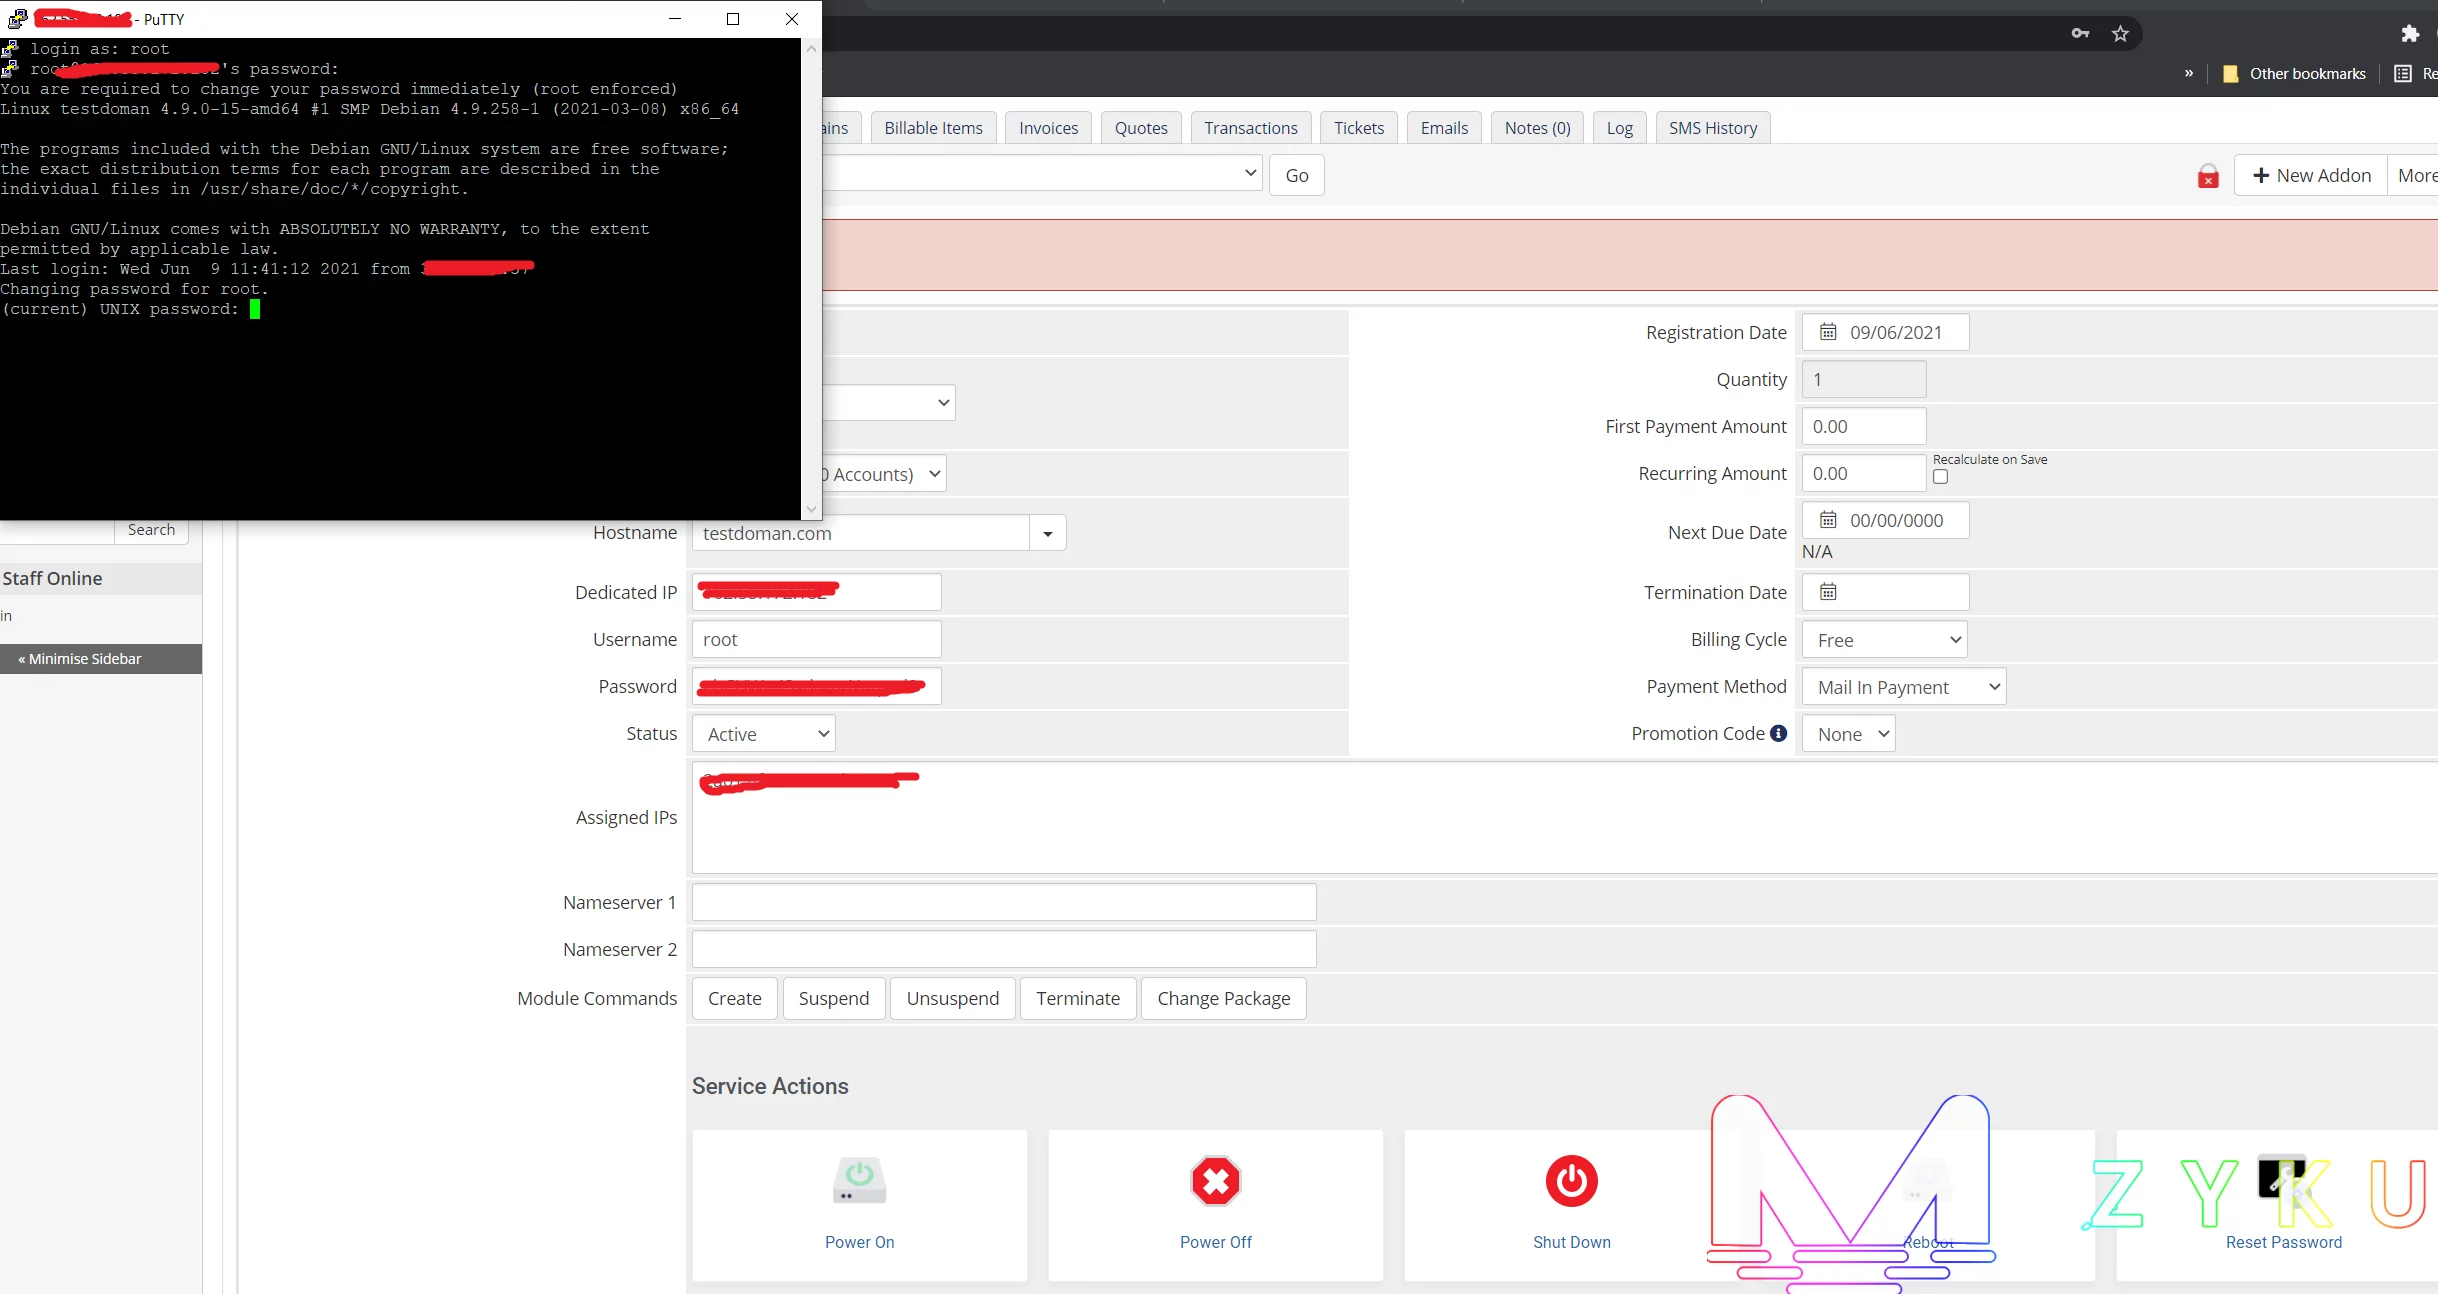Viewport: 2438px width, 1294px height.
Task: Click the red Power Off icon
Action: tap(1215, 1181)
